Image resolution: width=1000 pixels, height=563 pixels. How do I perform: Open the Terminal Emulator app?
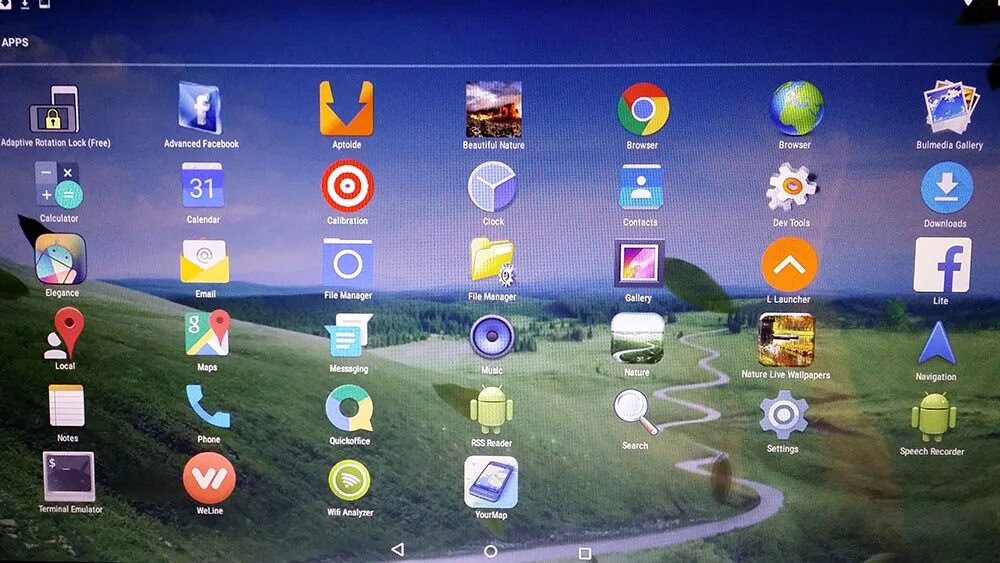click(x=68, y=476)
